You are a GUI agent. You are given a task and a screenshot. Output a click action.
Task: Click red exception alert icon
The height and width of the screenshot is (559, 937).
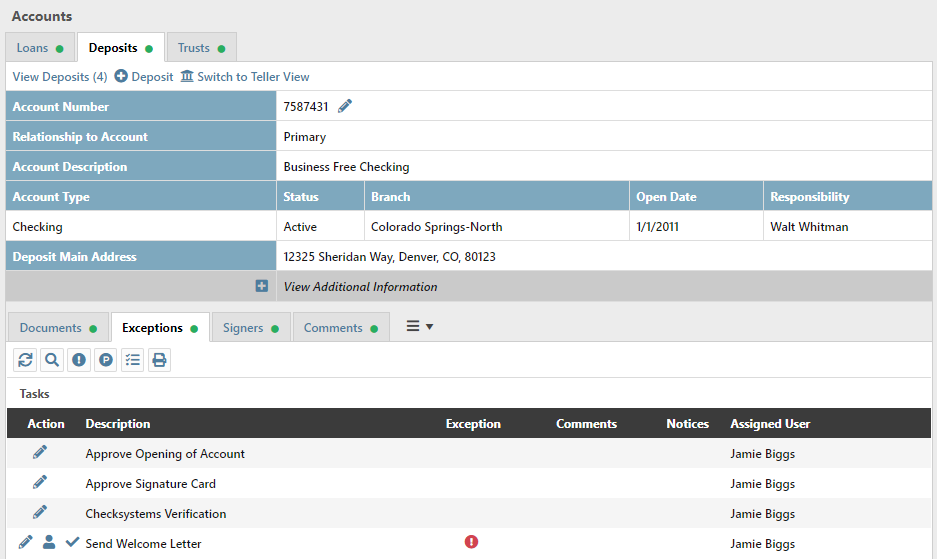(472, 542)
